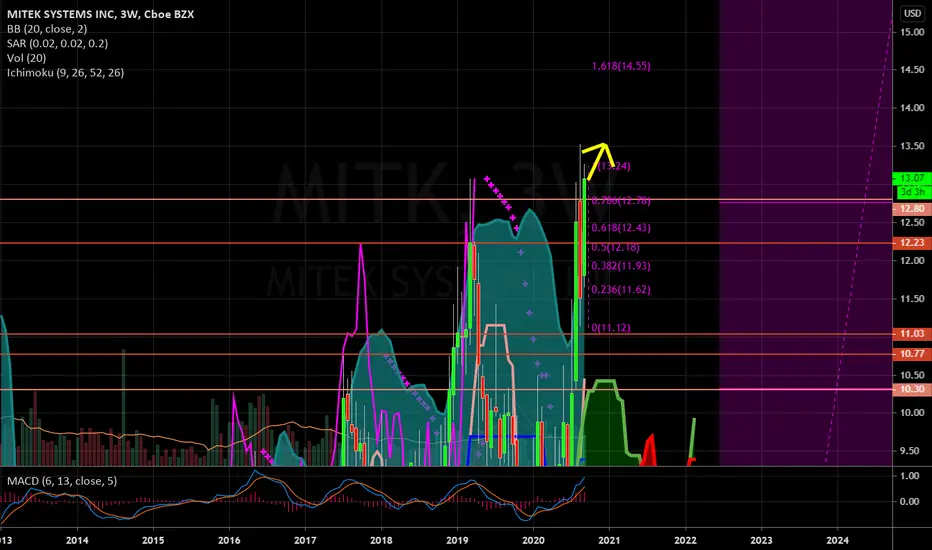This screenshot has height=550, width=932.
Task: Click the 3d 3h countdown label
Action: click(912, 191)
